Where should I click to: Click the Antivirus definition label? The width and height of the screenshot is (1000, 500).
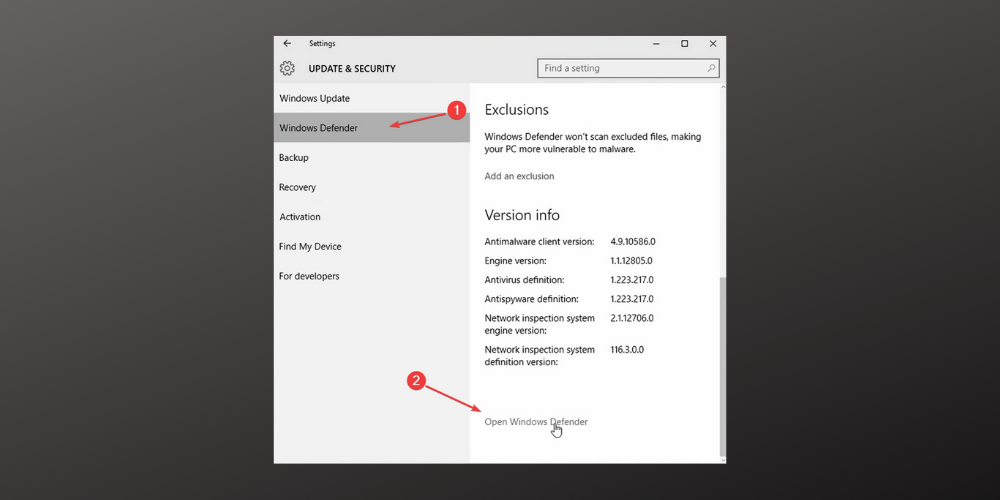pos(524,280)
